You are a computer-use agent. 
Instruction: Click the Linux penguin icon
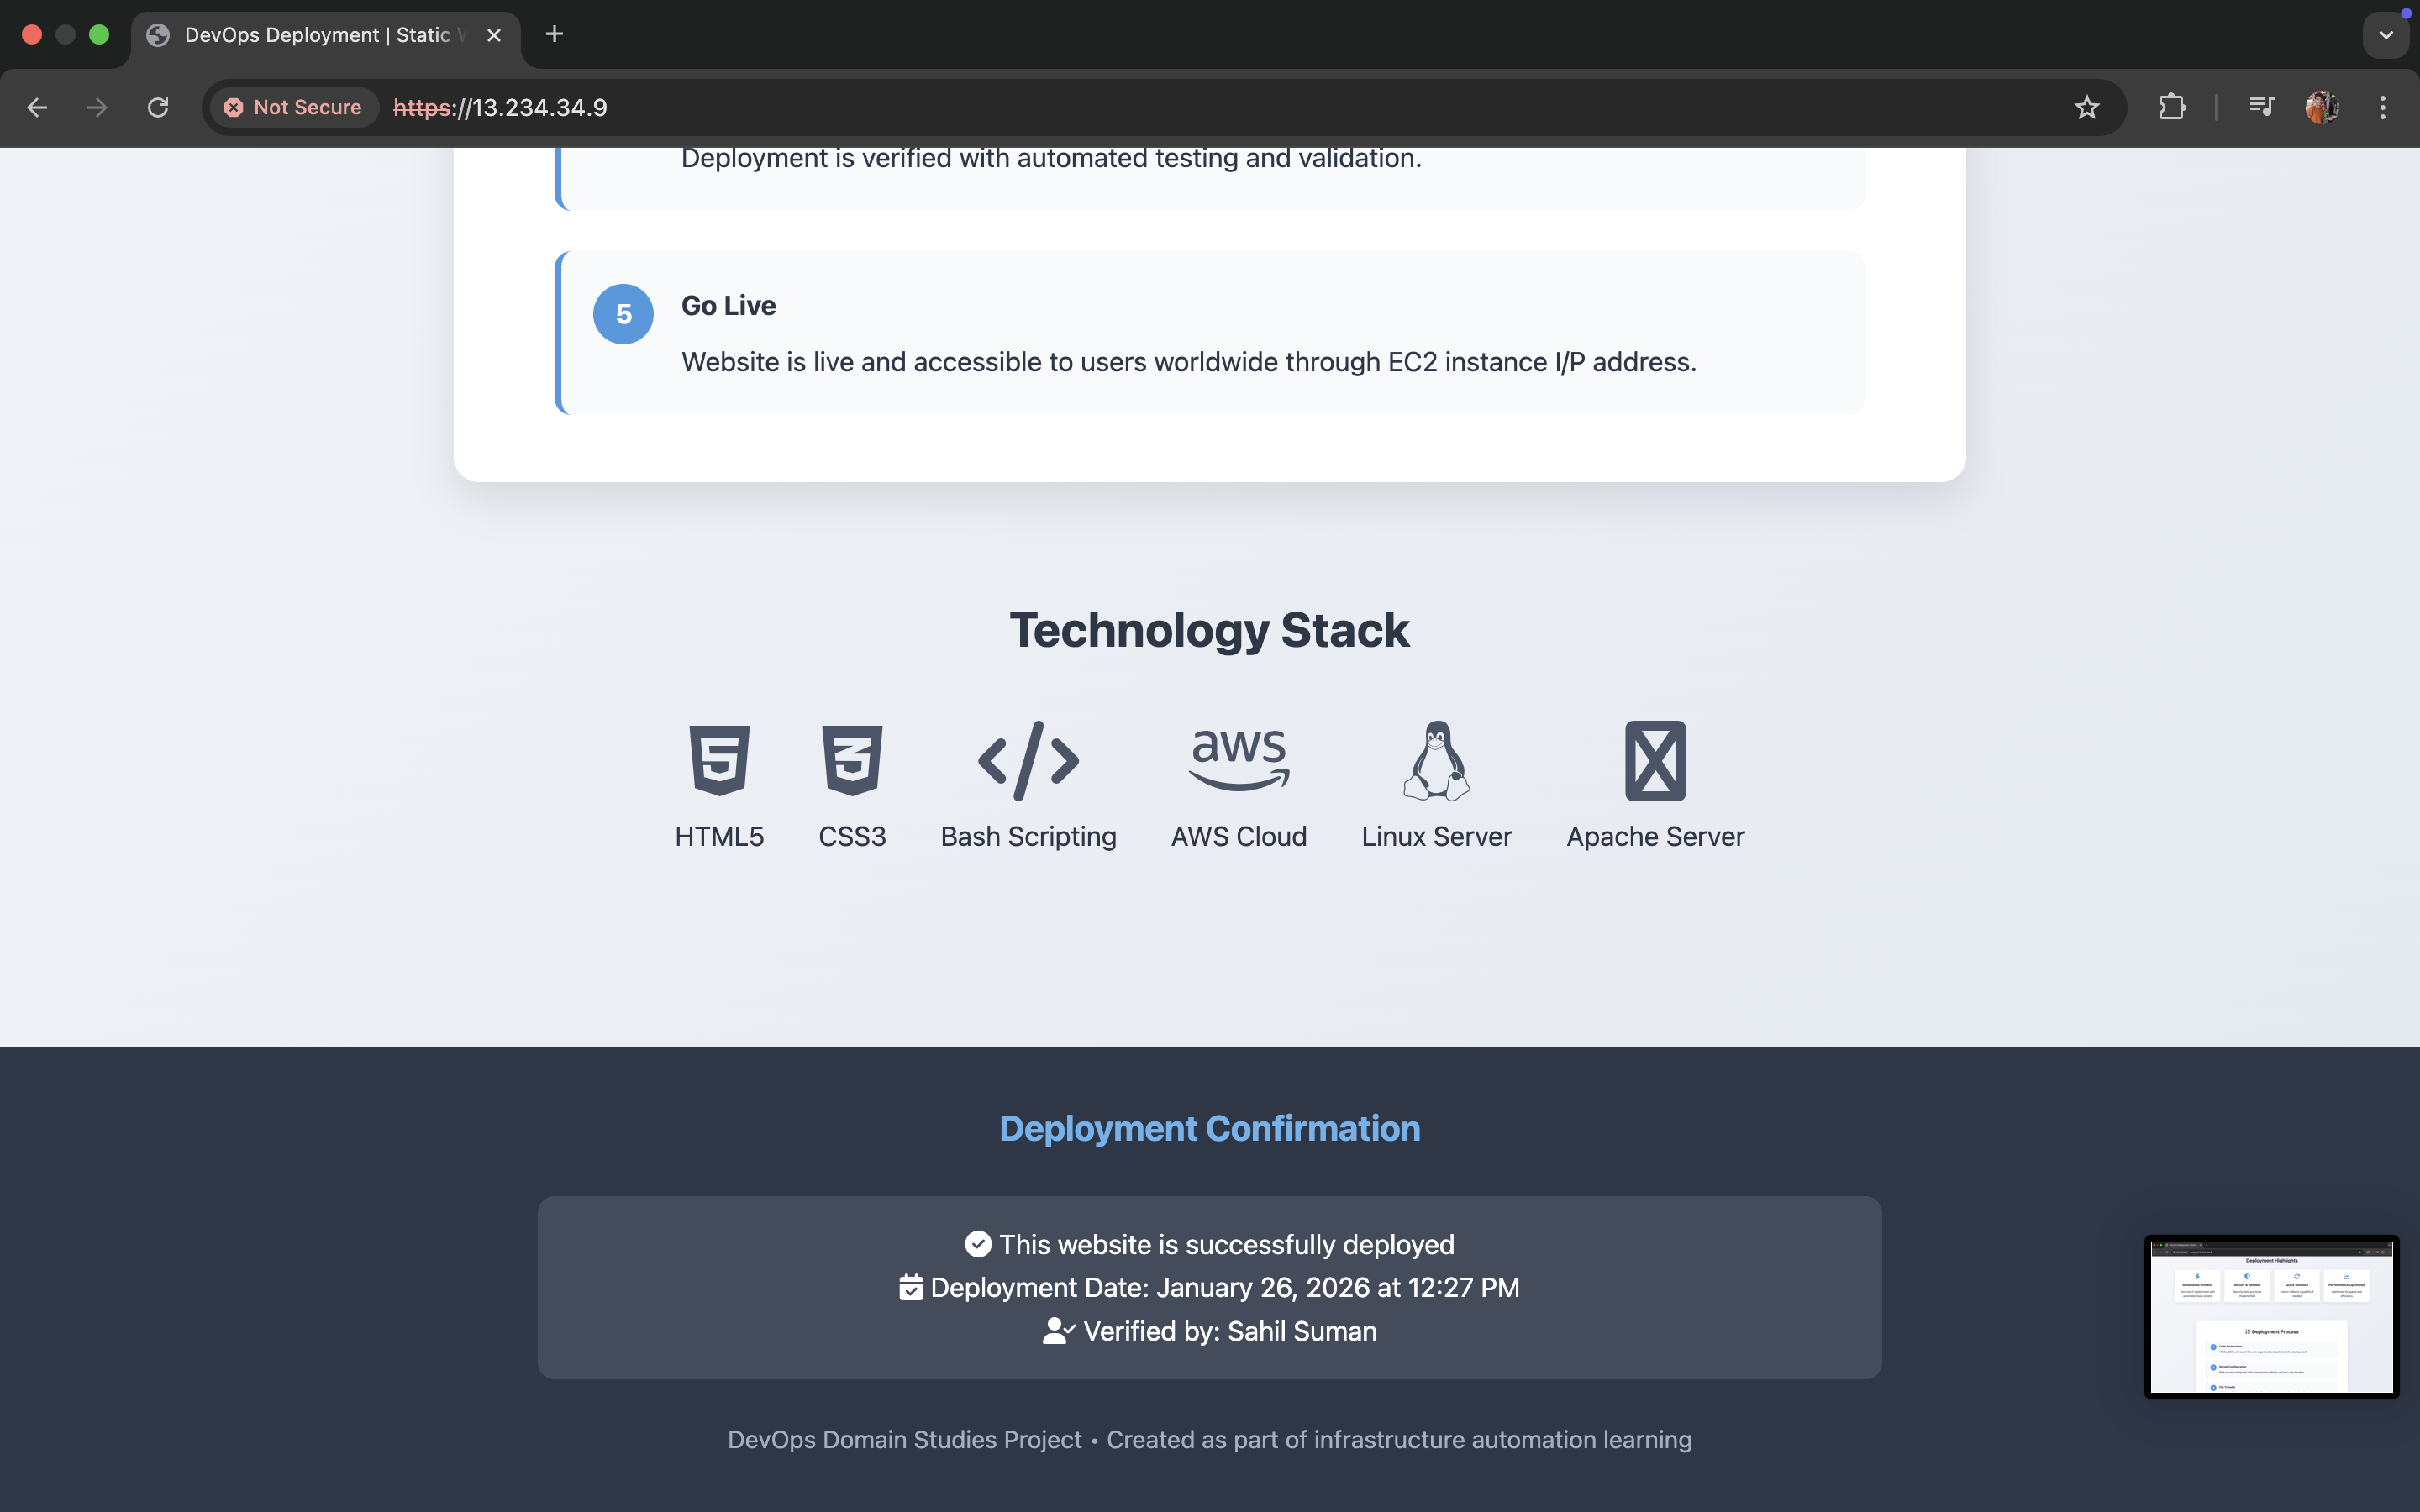coord(1436,760)
